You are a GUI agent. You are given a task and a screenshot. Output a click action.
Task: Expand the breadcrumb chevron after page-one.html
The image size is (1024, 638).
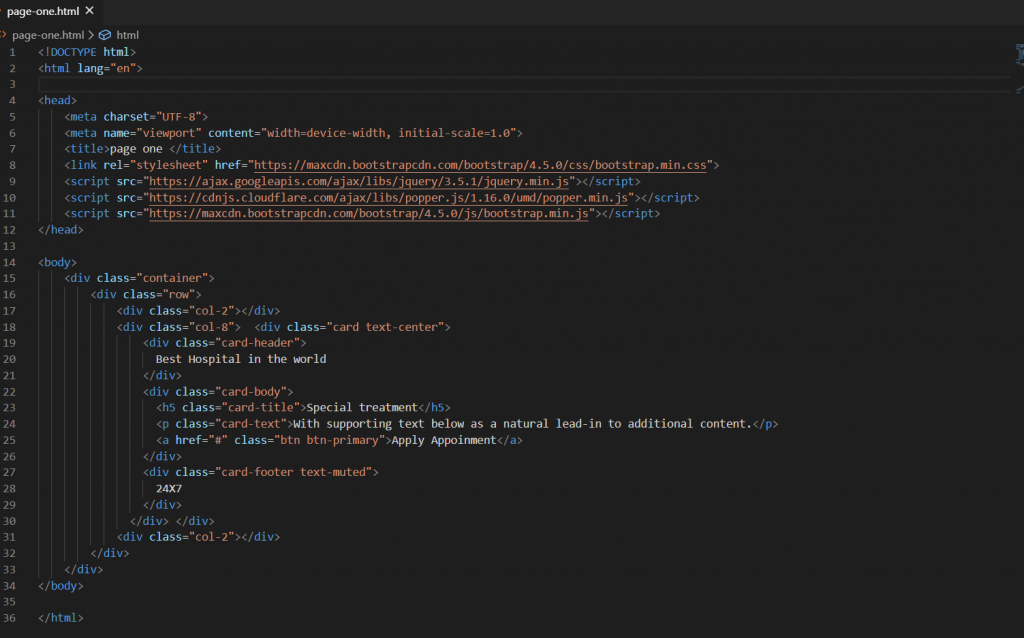[90, 34]
